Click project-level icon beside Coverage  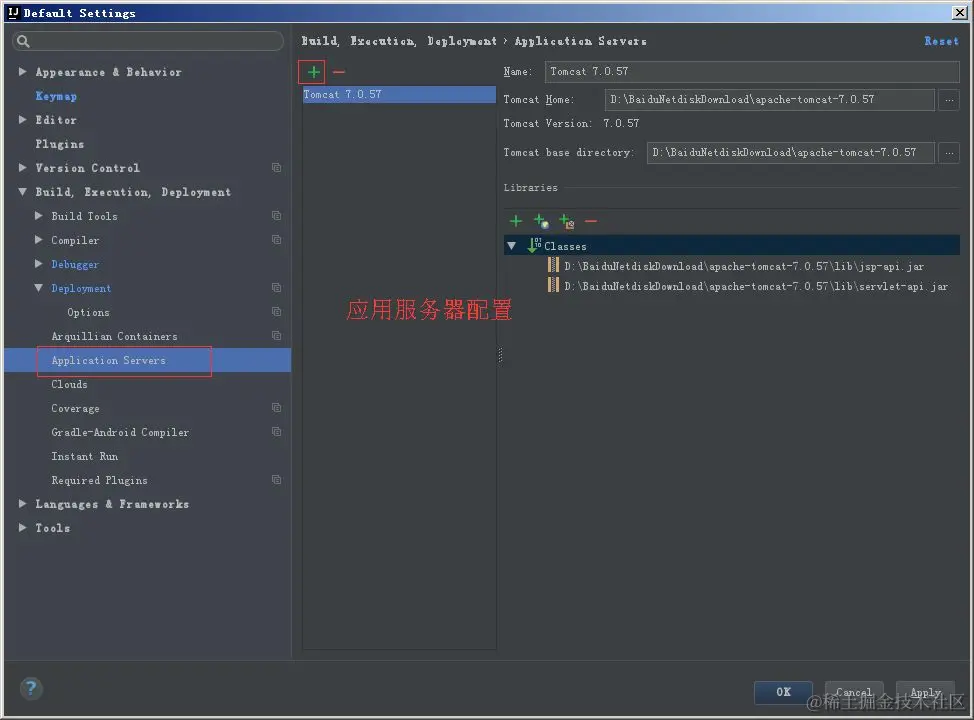click(x=276, y=408)
